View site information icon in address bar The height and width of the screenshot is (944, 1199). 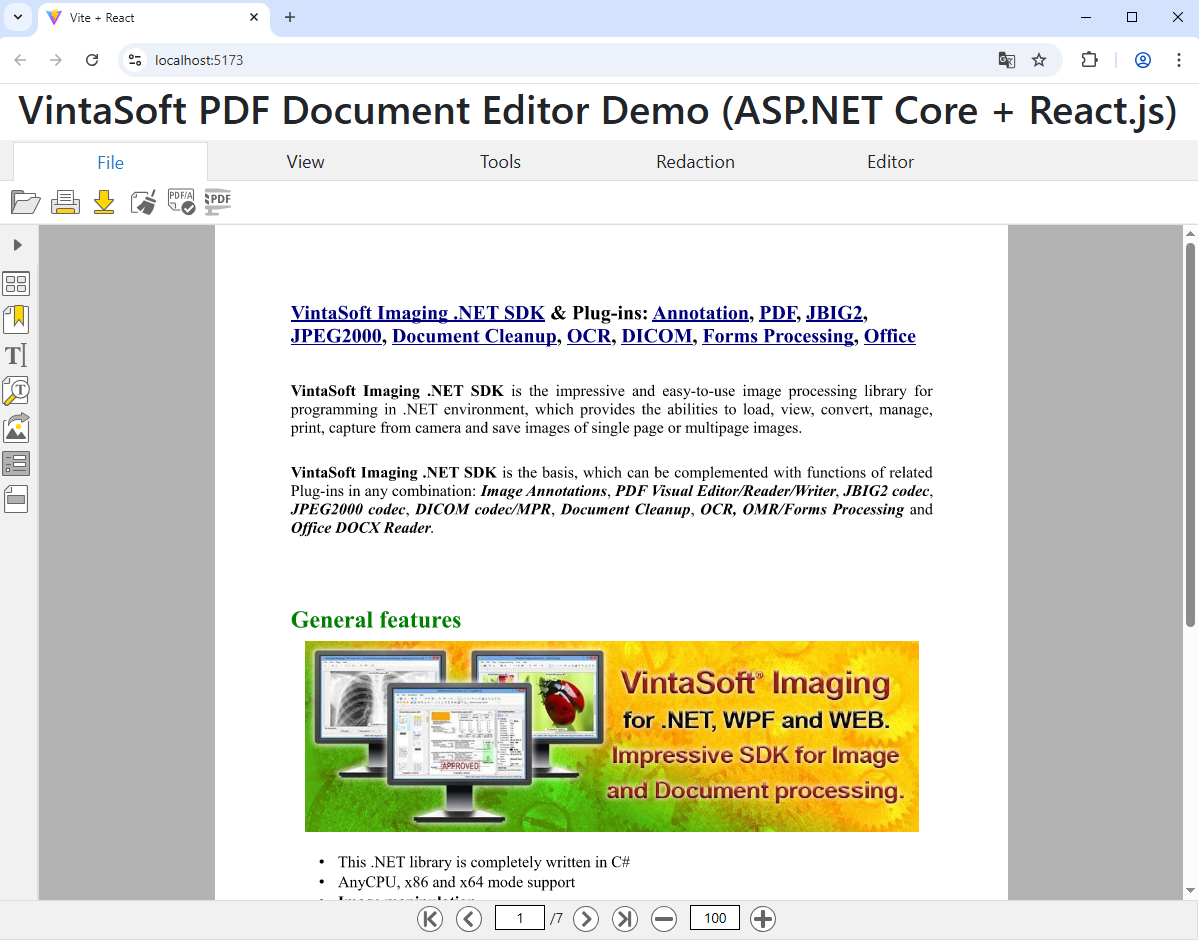point(135,60)
